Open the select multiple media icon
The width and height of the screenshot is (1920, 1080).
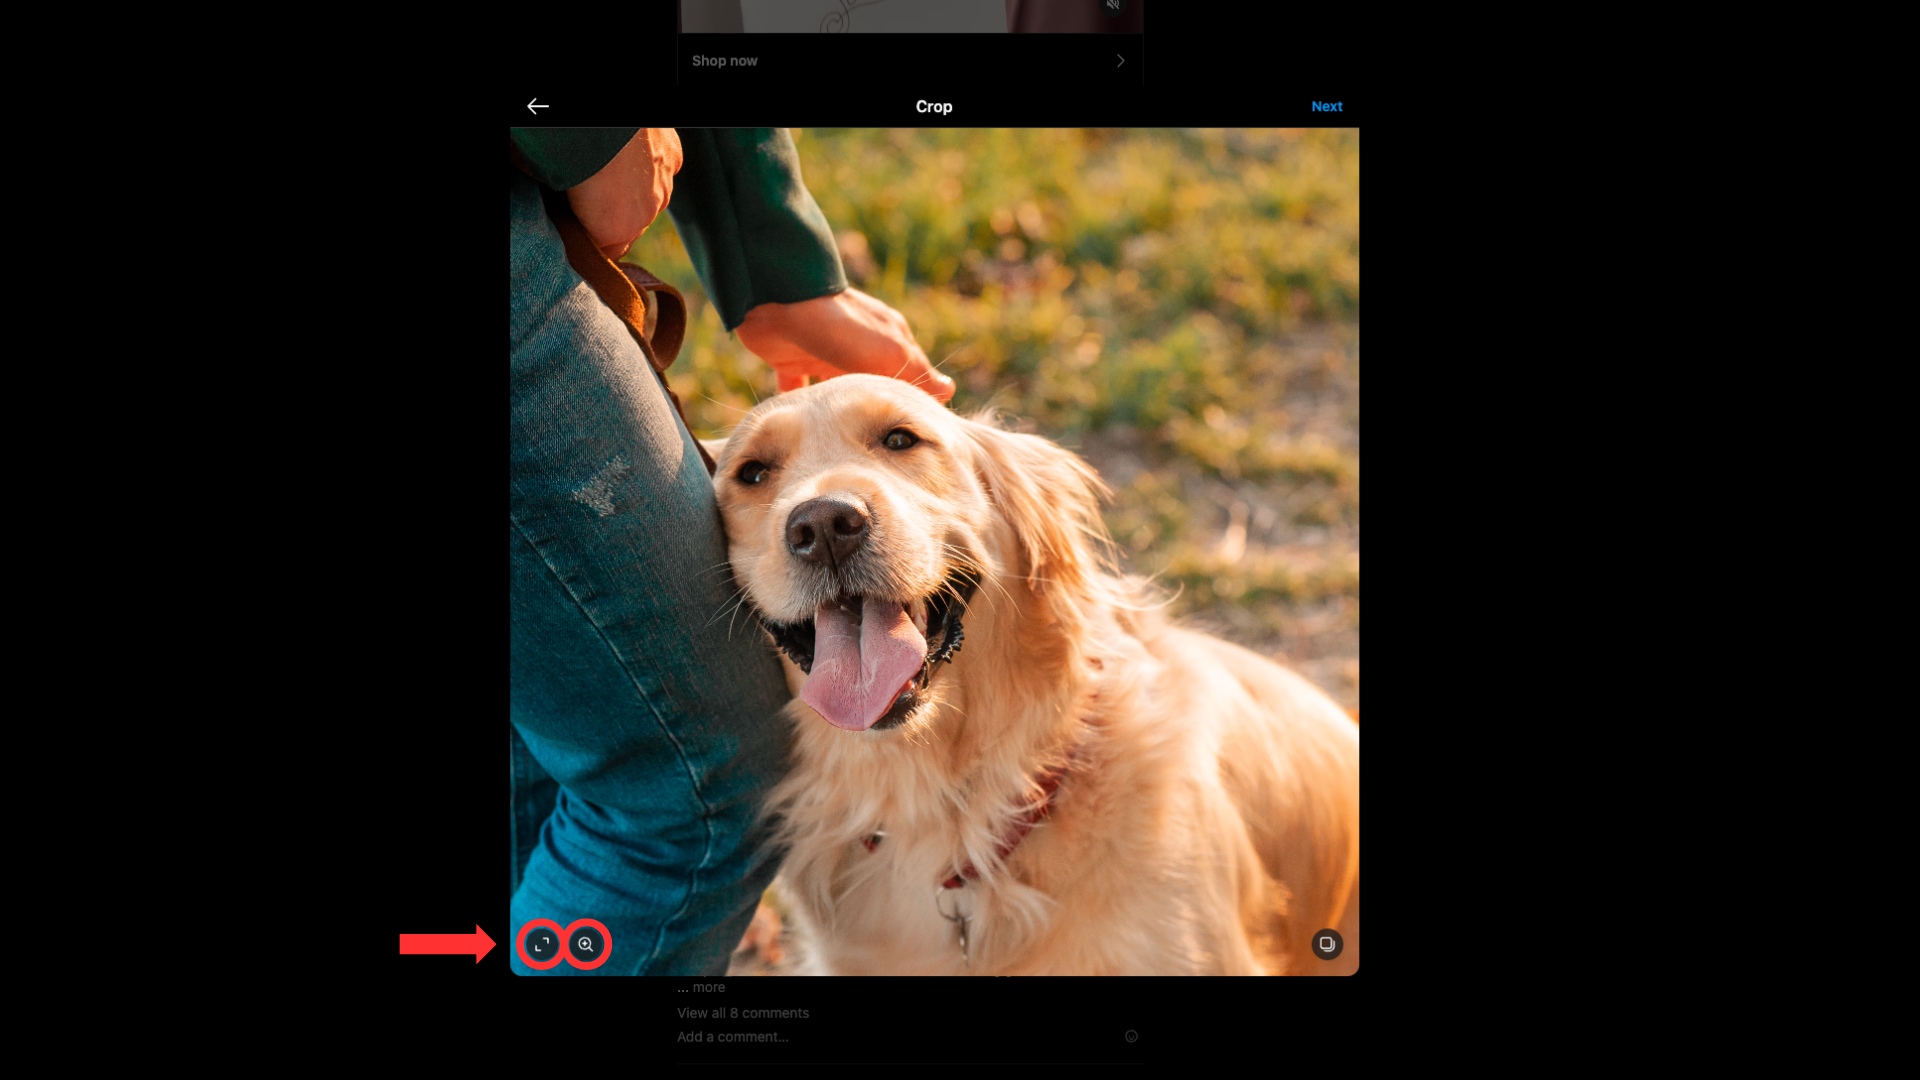pos(1327,944)
